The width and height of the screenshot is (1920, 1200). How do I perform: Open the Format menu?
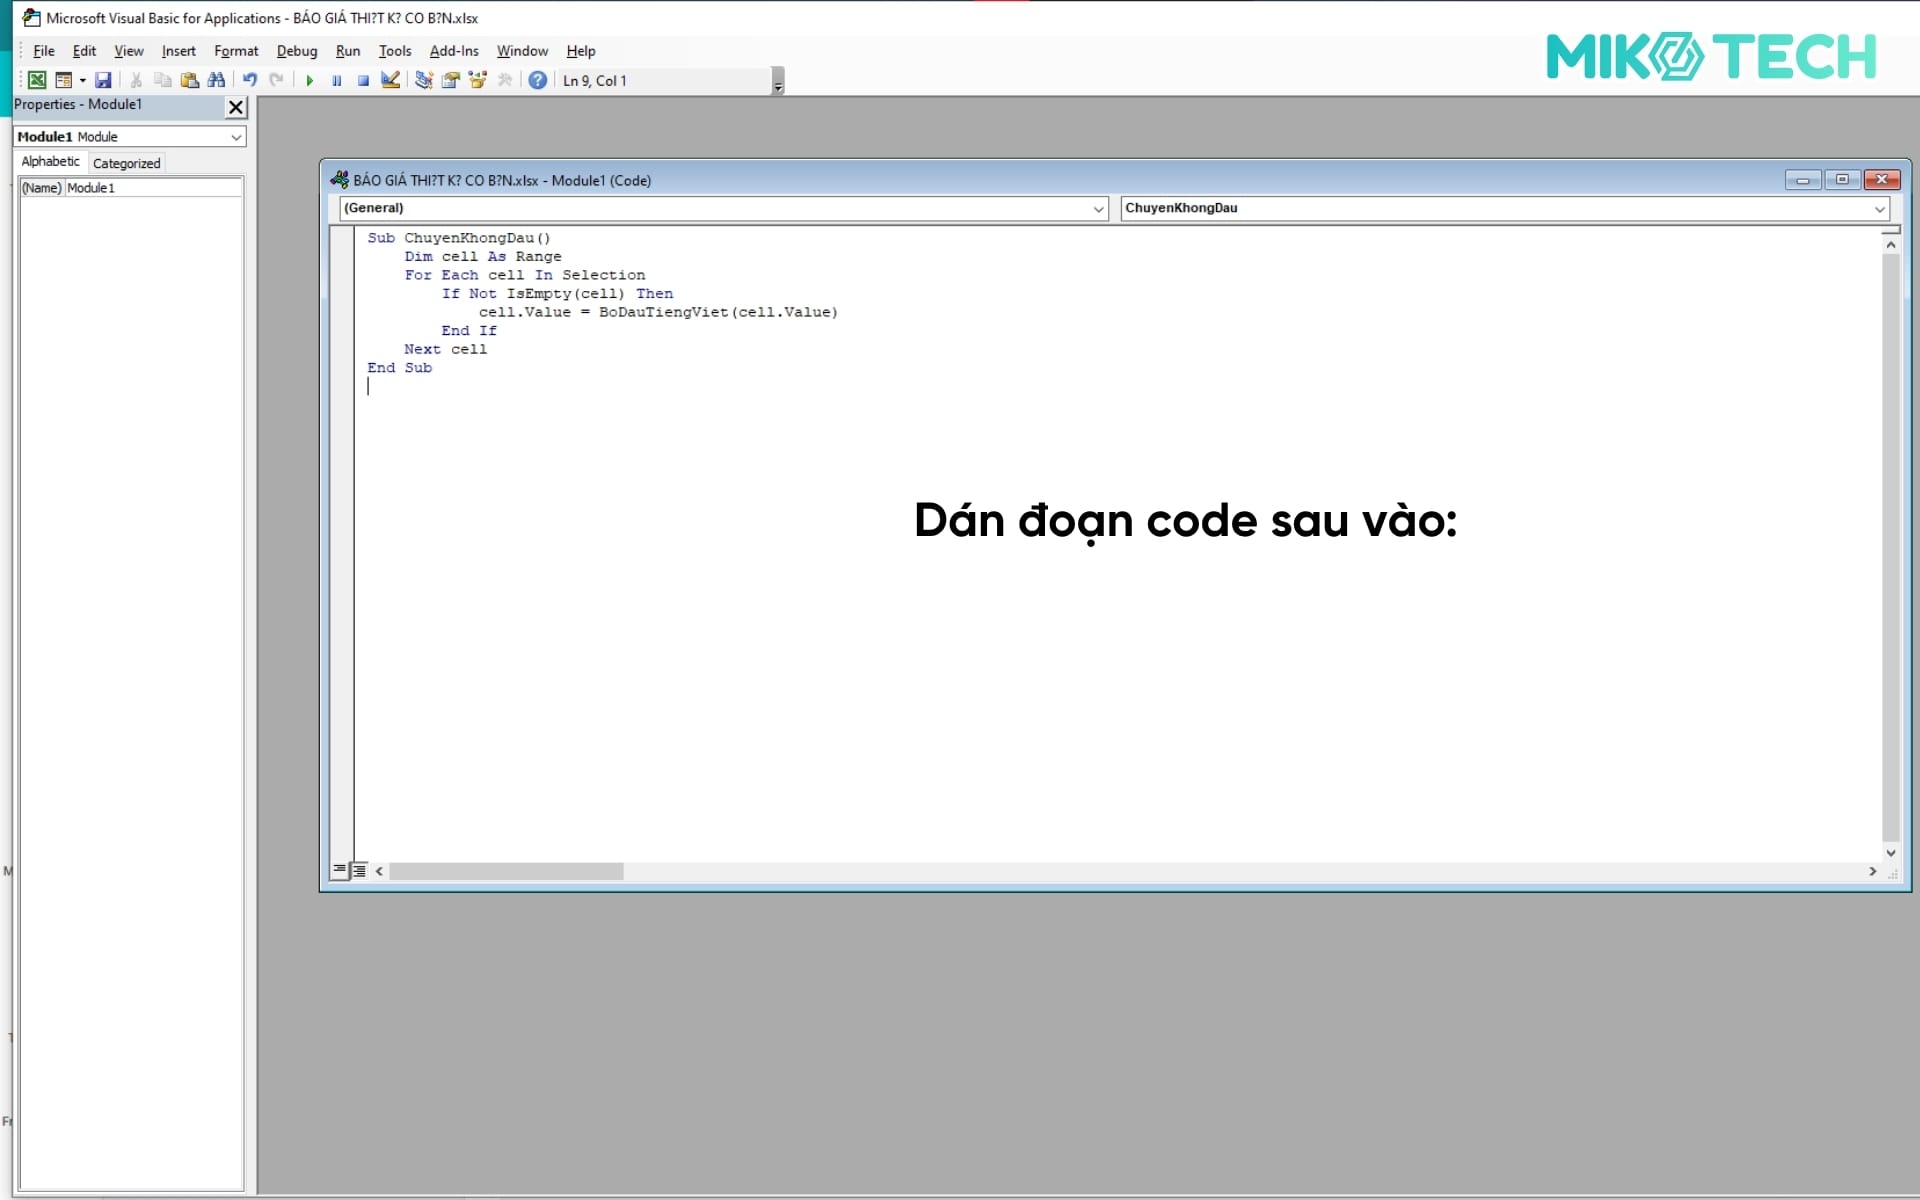[236, 51]
